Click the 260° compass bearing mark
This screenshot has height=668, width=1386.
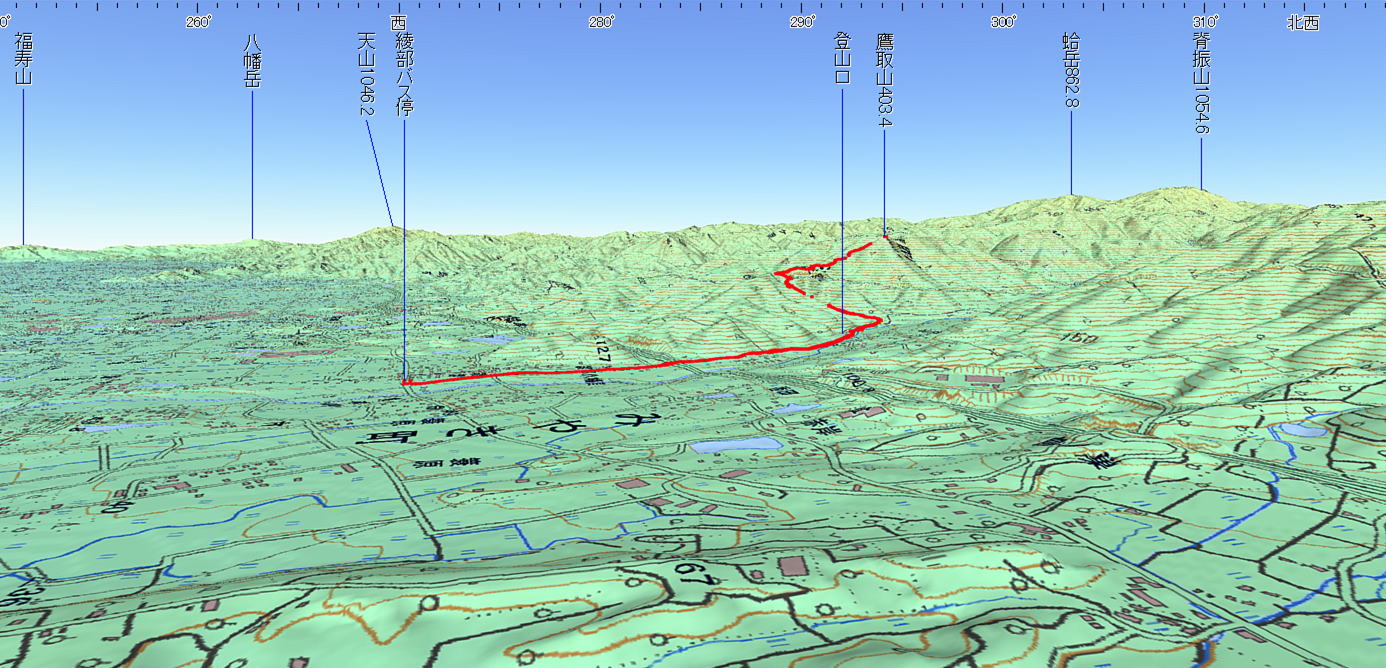197,23
